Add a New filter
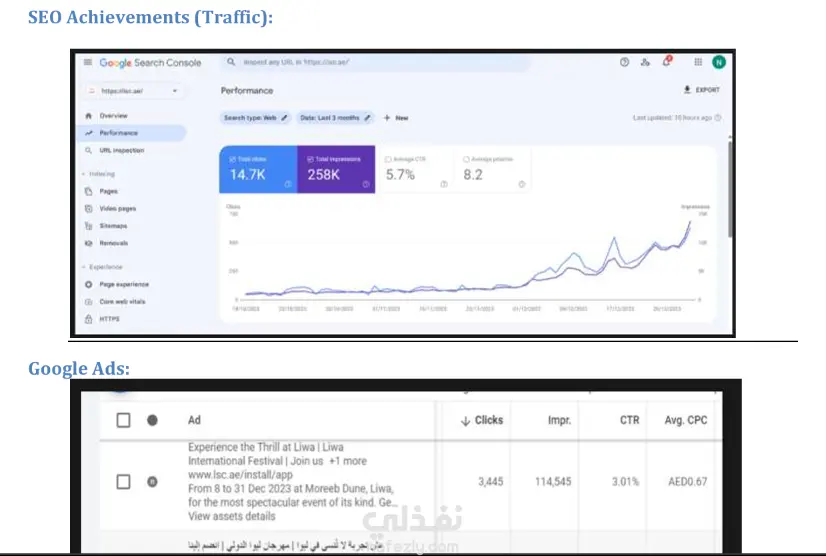The height and width of the screenshot is (556, 826). [396, 118]
